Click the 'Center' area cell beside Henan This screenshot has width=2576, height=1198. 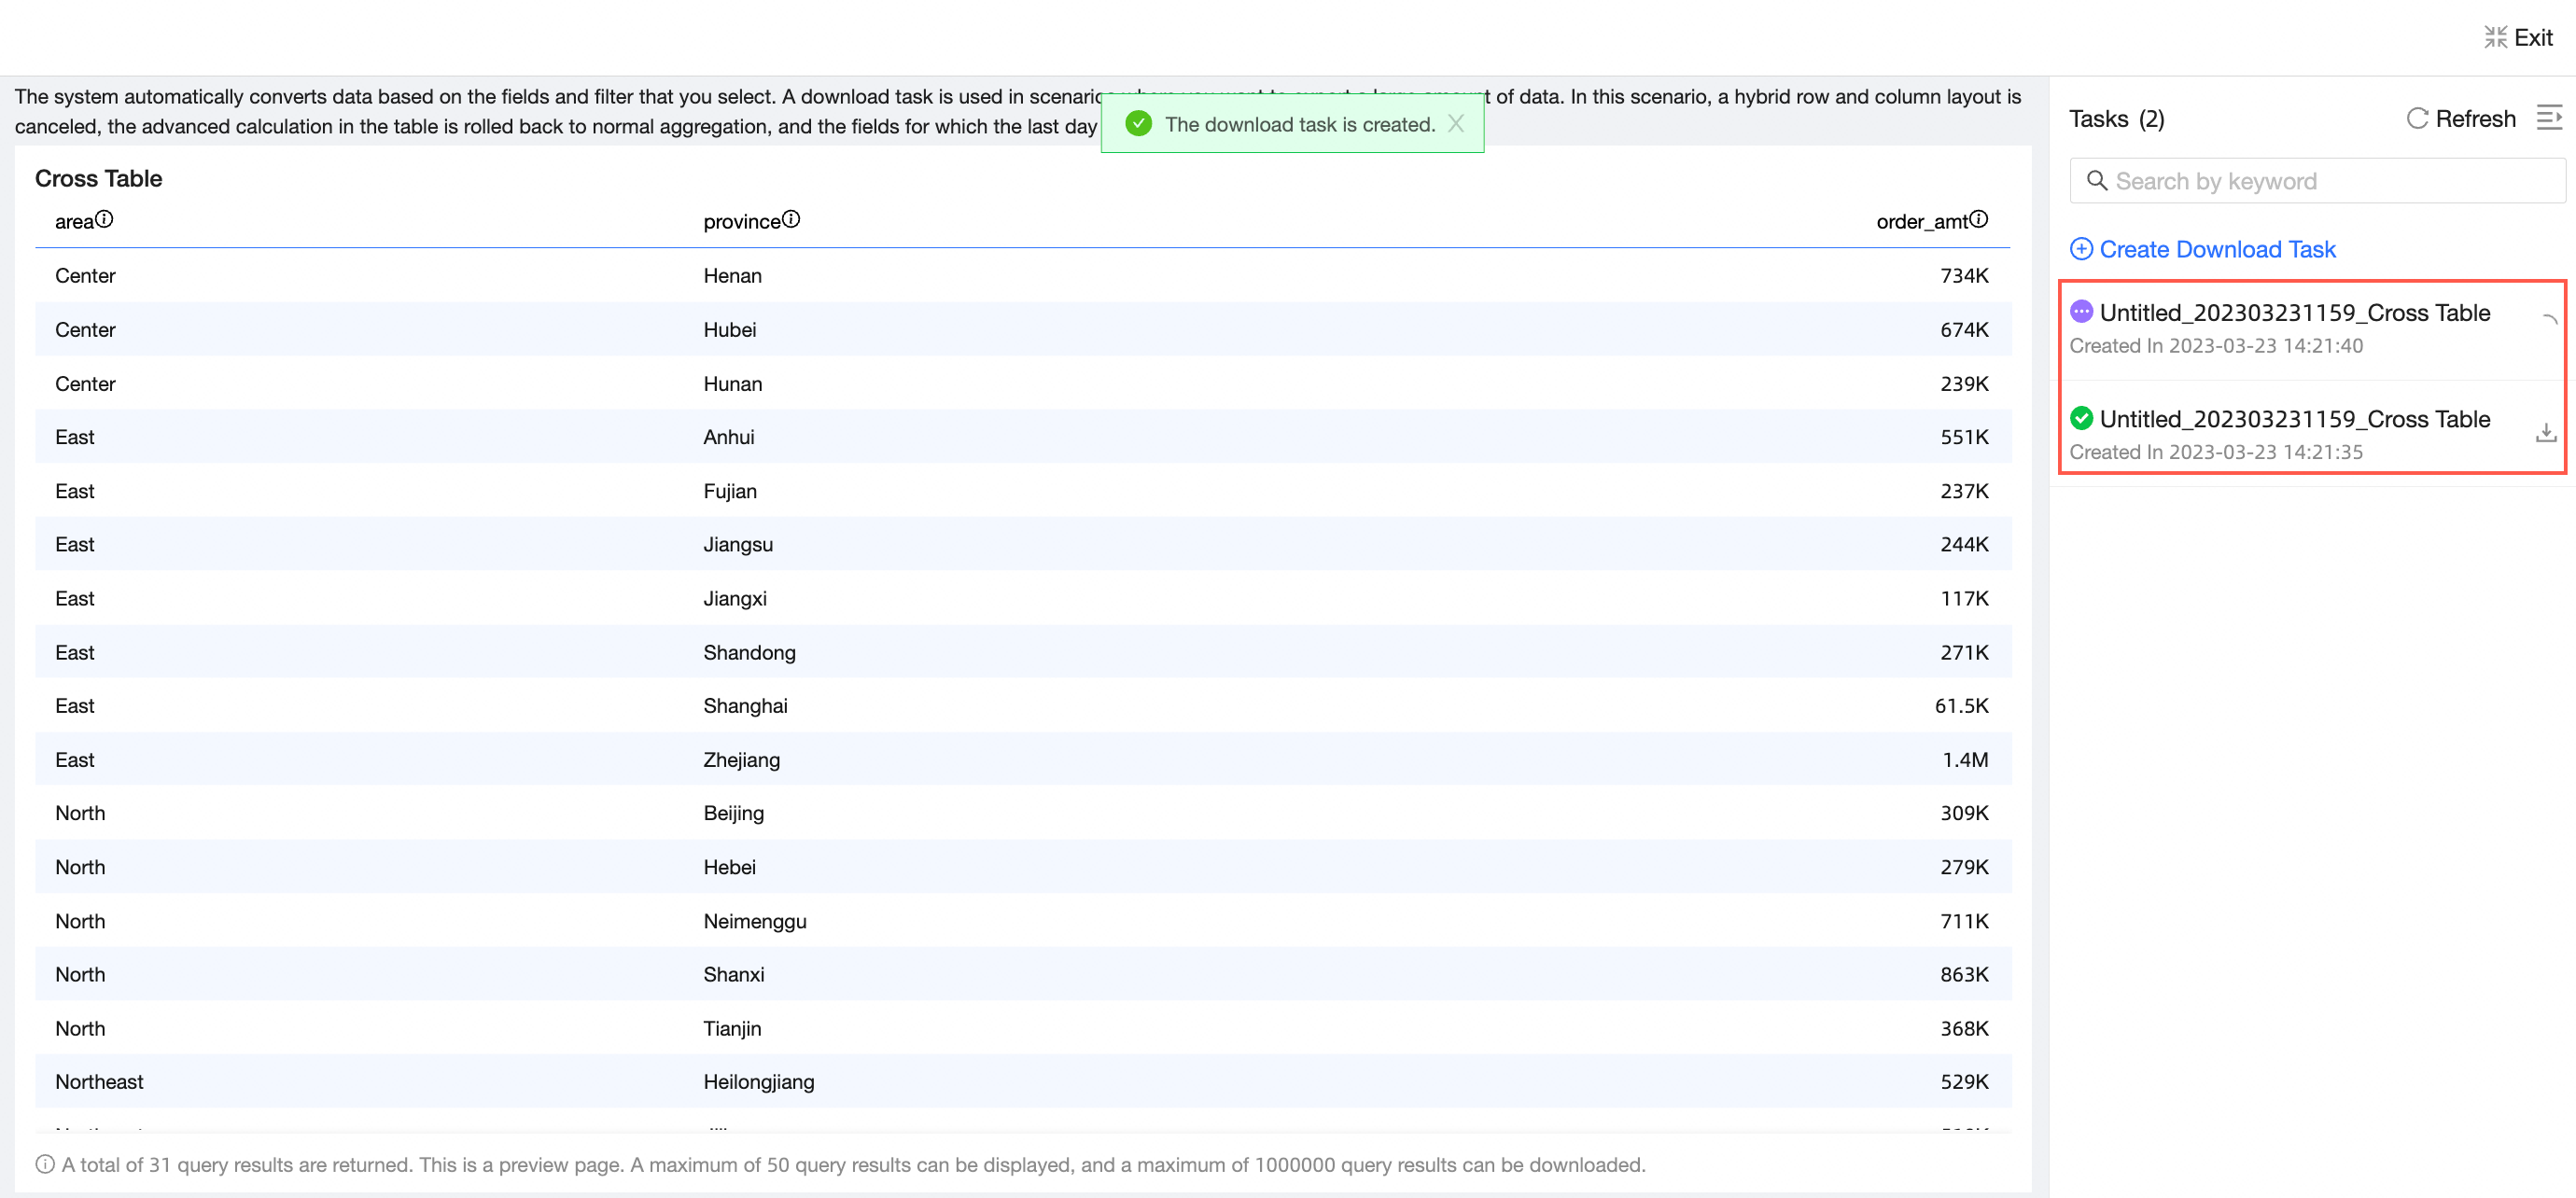point(85,275)
